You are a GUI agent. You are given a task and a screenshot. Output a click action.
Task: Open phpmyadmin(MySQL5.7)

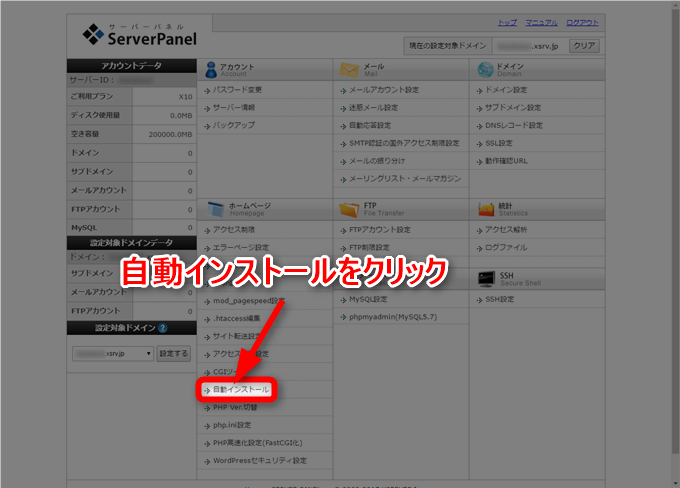tap(393, 317)
